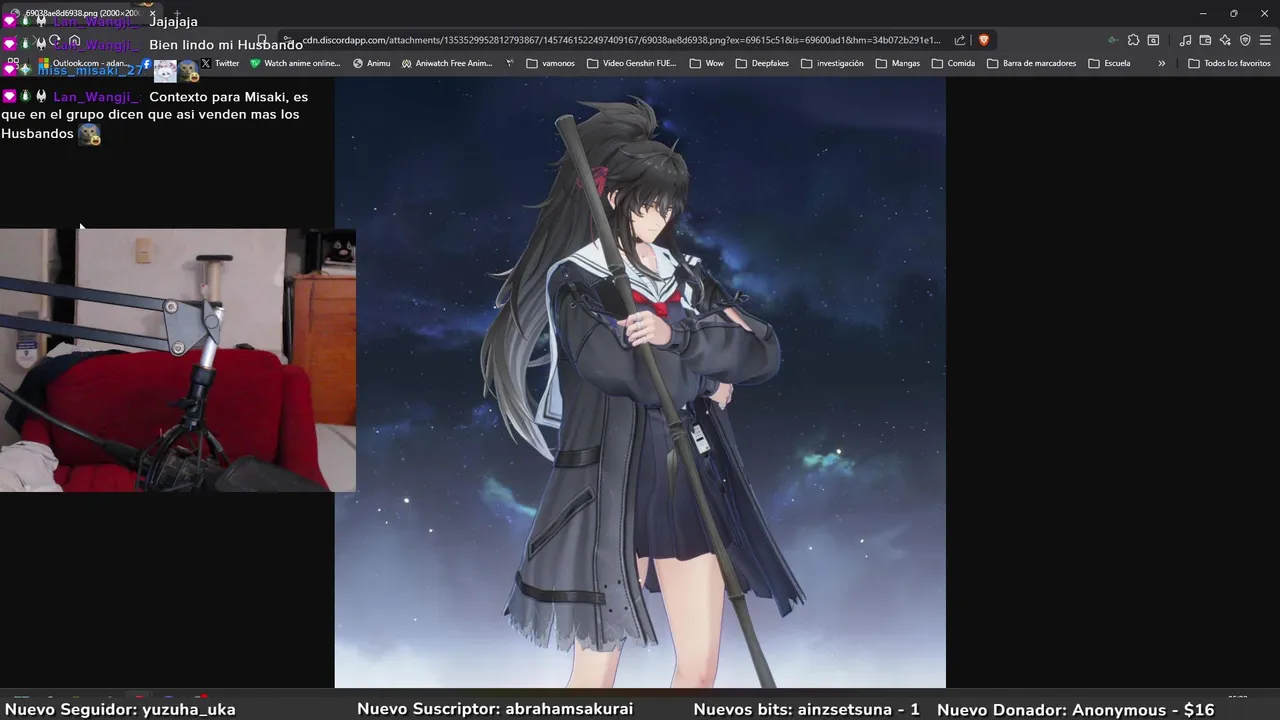Expand the hidden bookmarks chevron
This screenshot has width=1280, height=720.
click(x=1161, y=63)
